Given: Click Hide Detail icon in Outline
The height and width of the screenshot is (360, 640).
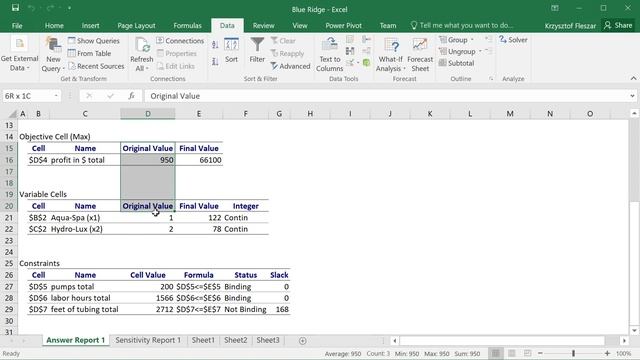Looking at the screenshot, I should (x=488, y=51).
